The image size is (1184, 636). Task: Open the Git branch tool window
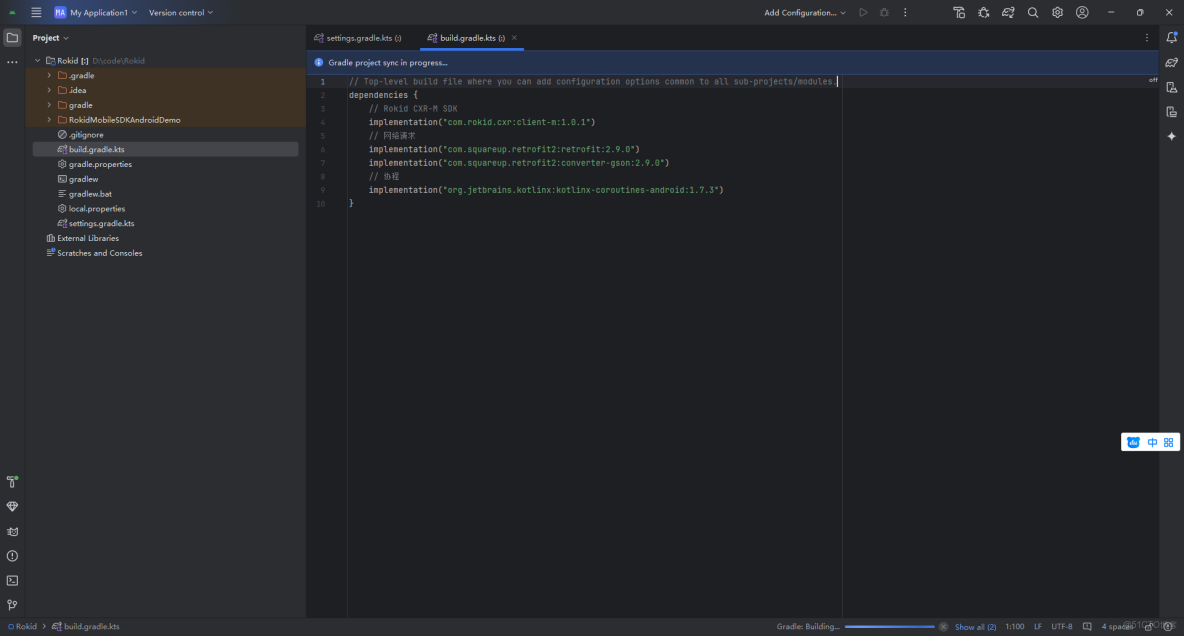[12, 605]
